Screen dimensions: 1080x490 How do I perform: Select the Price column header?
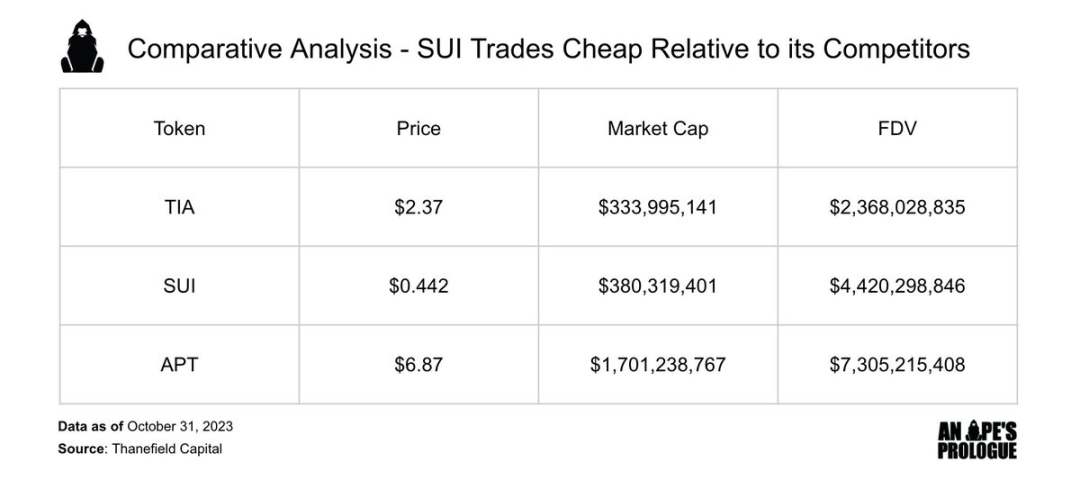pyautogui.click(x=418, y=128)
